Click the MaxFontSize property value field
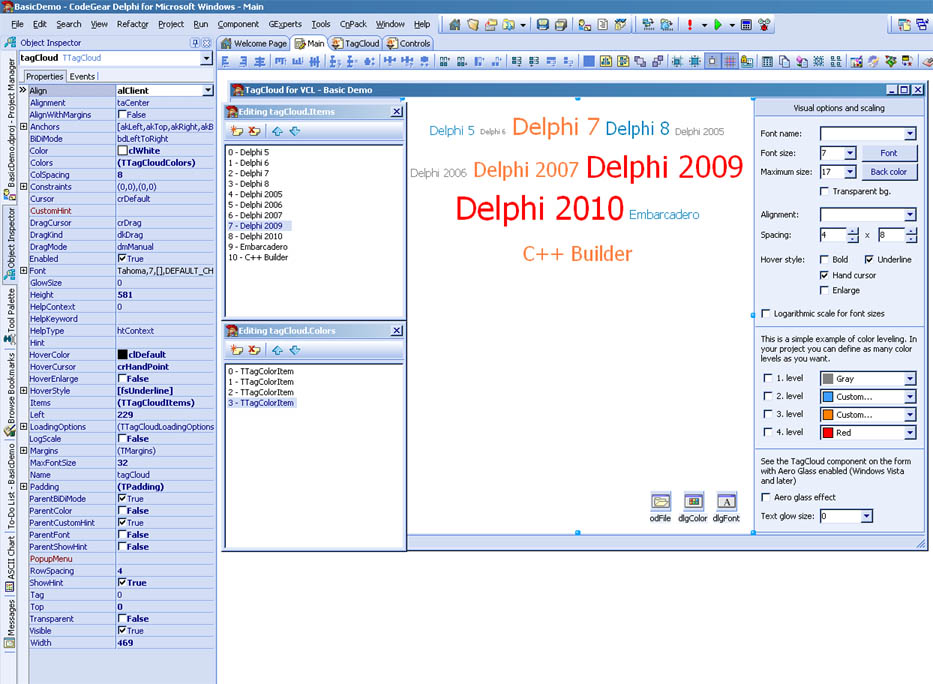The height and width of the screenshot is (684, 933). pyautogui.click(x=165, y=463)
